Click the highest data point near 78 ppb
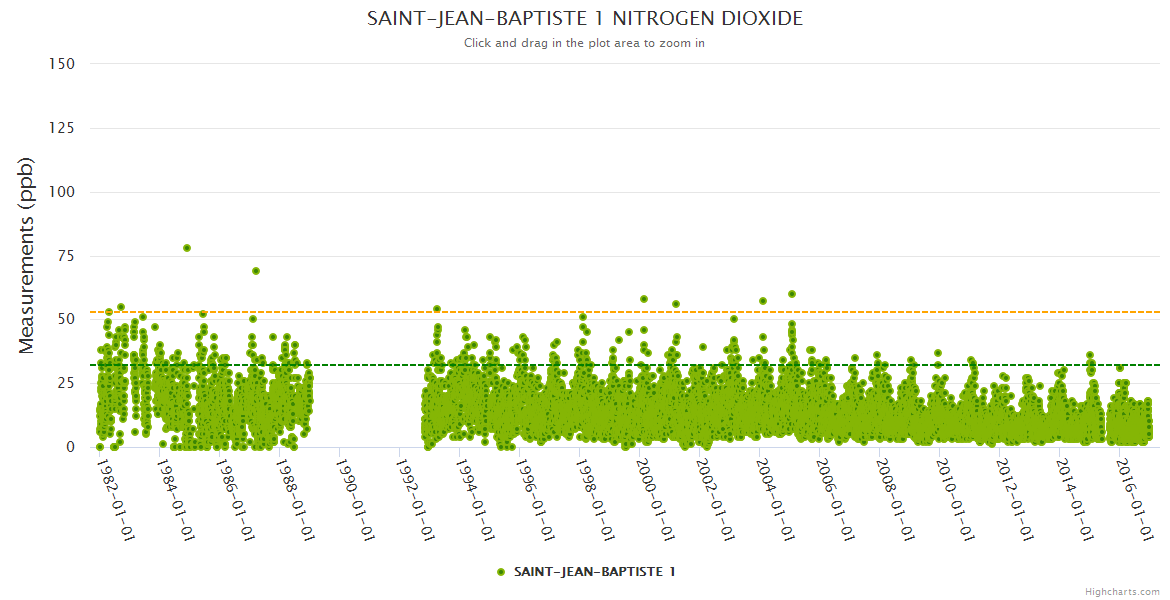 click(187, 248)
